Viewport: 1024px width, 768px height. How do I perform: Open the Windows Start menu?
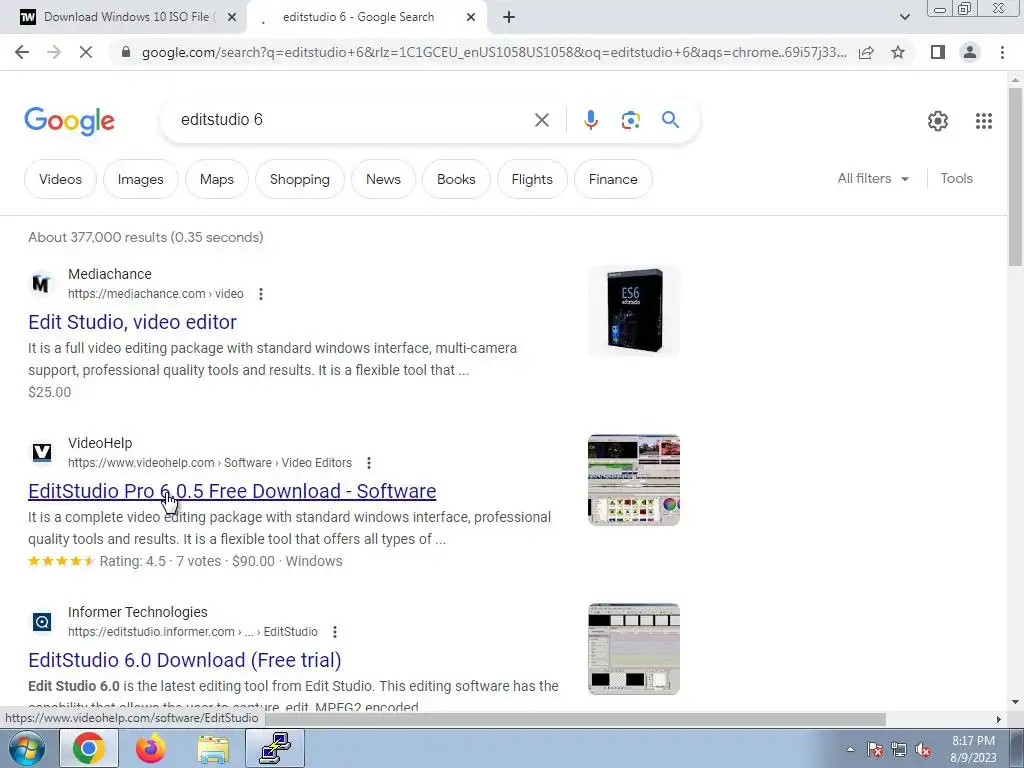click(x=27, y=748)
